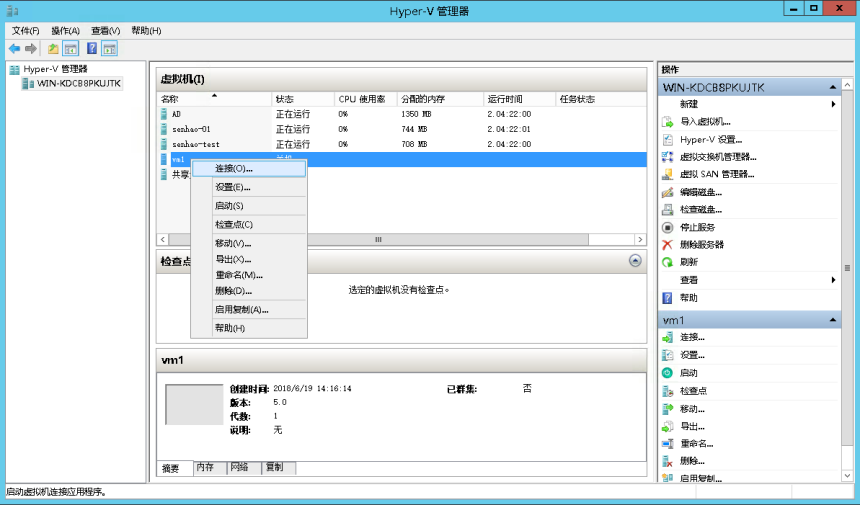Sort by the CPU 使用率 column header

(366, 99)
